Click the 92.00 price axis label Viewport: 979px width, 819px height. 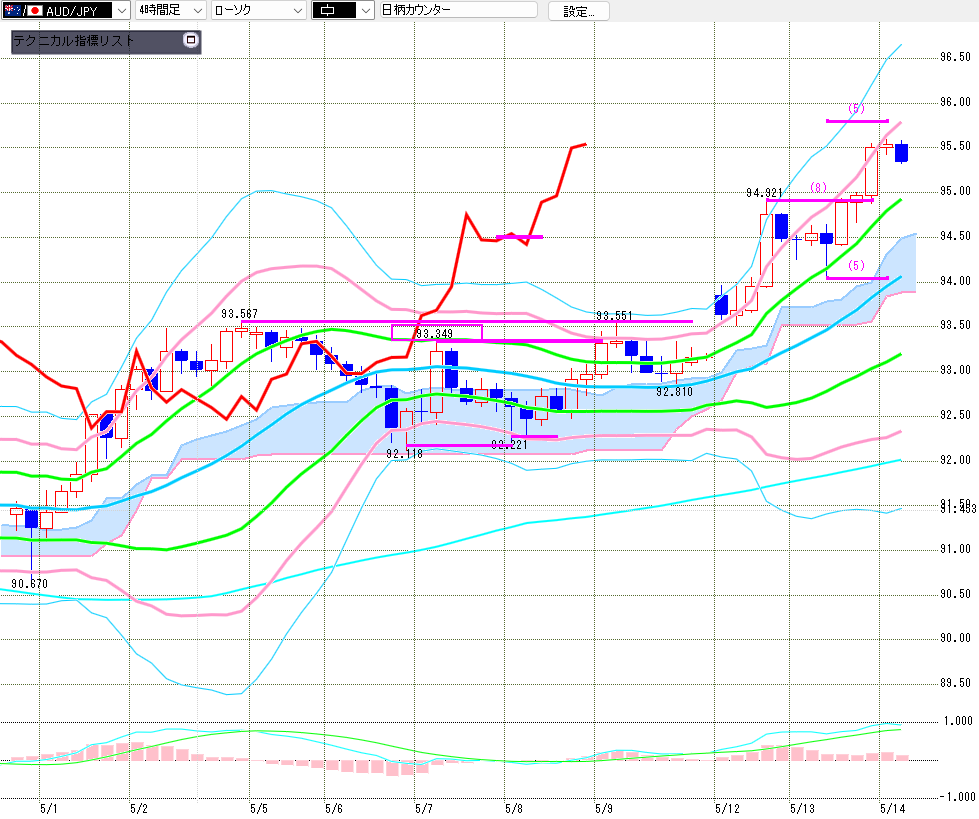[955, 460]
